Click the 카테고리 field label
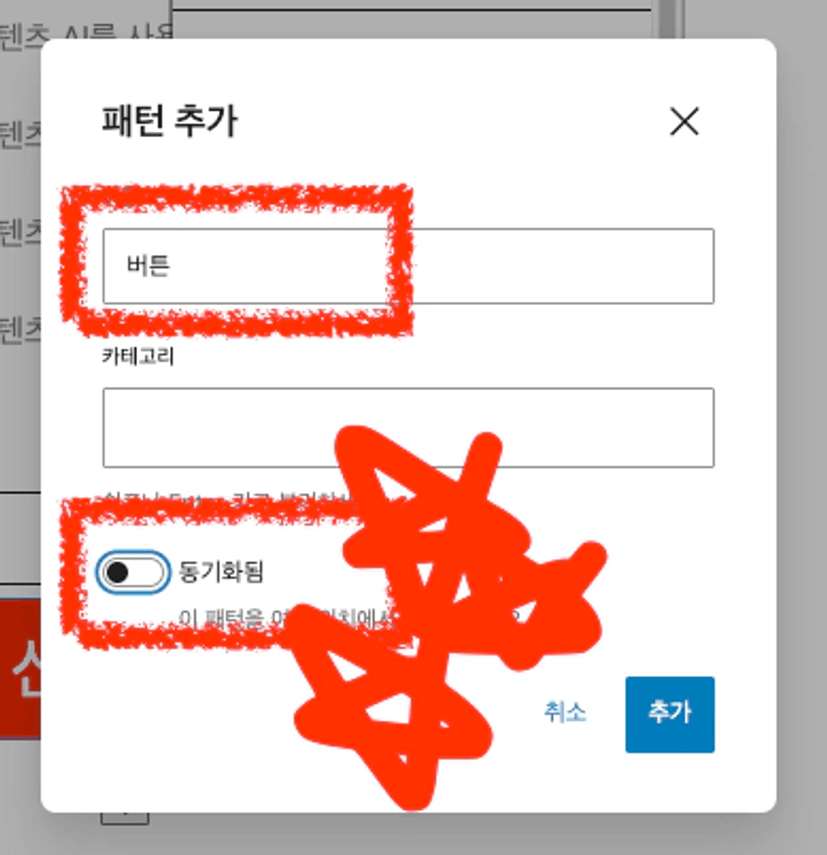Image resolution: width=827 pixels, height=855 pixels. pos(138,356)
